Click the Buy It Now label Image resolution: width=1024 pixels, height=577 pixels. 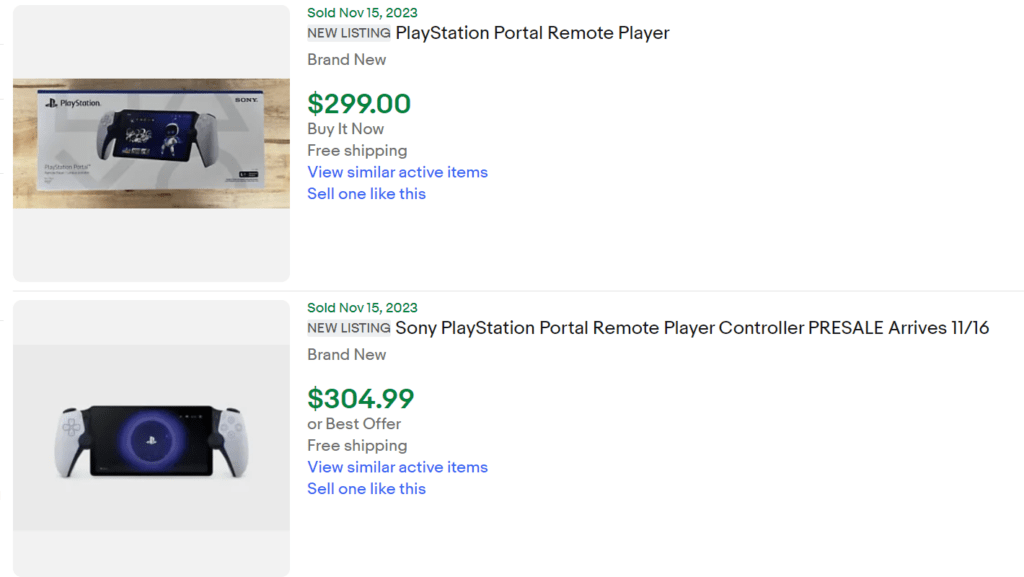point(345,129)
